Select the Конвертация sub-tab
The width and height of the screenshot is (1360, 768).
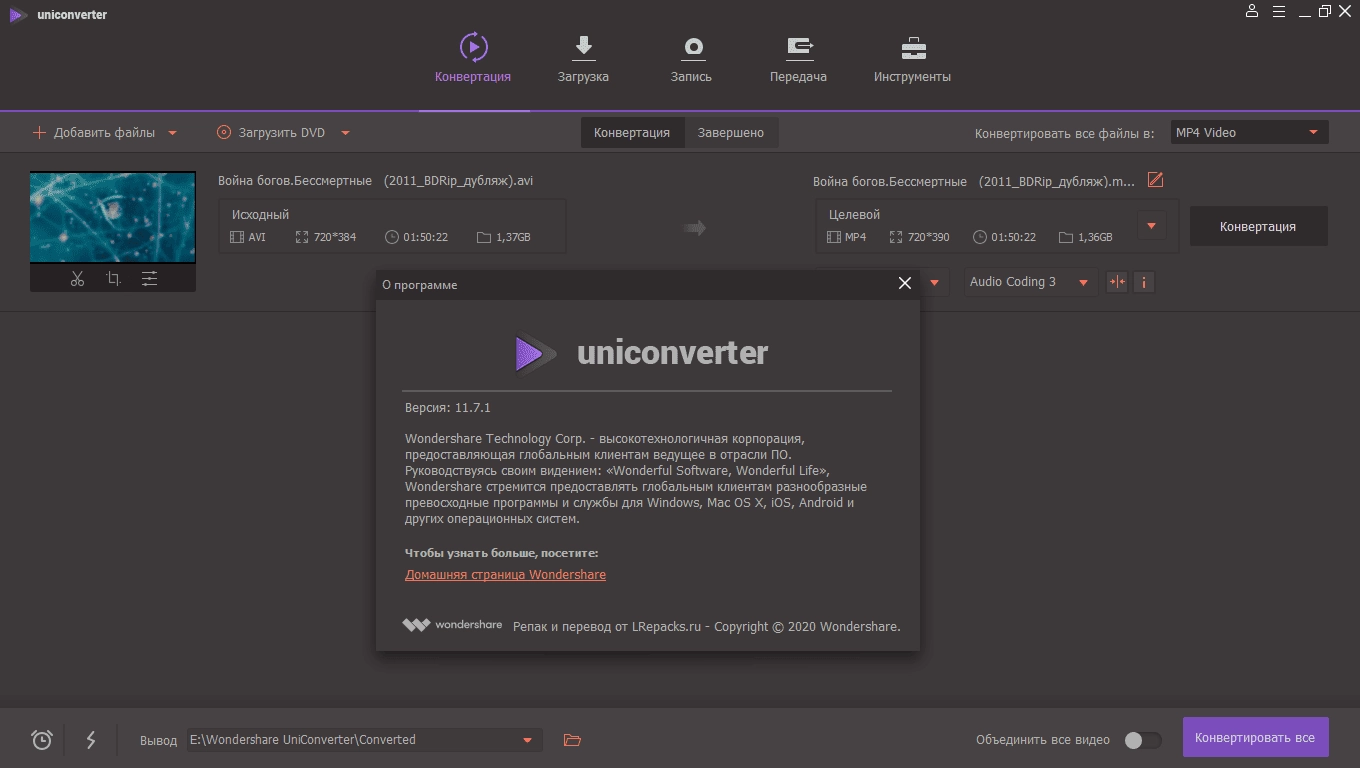click(632, 133)
